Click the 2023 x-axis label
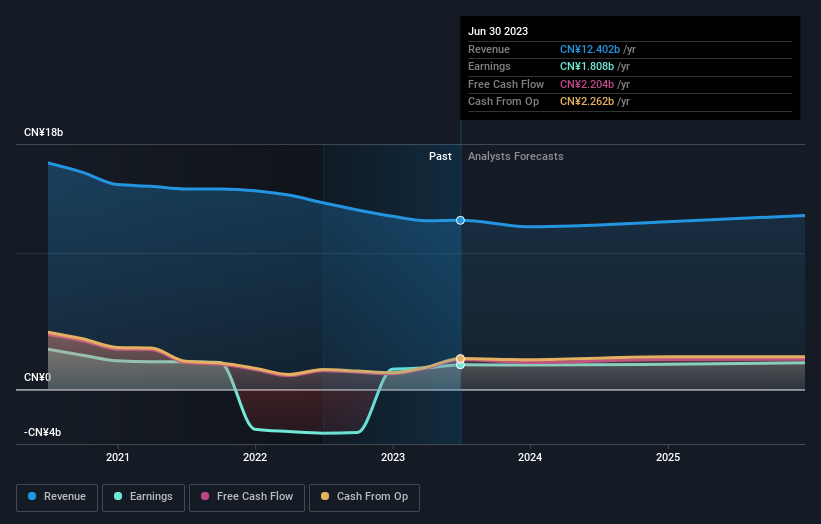The height and width of the screenshot is (524, 821). point(393,458)
